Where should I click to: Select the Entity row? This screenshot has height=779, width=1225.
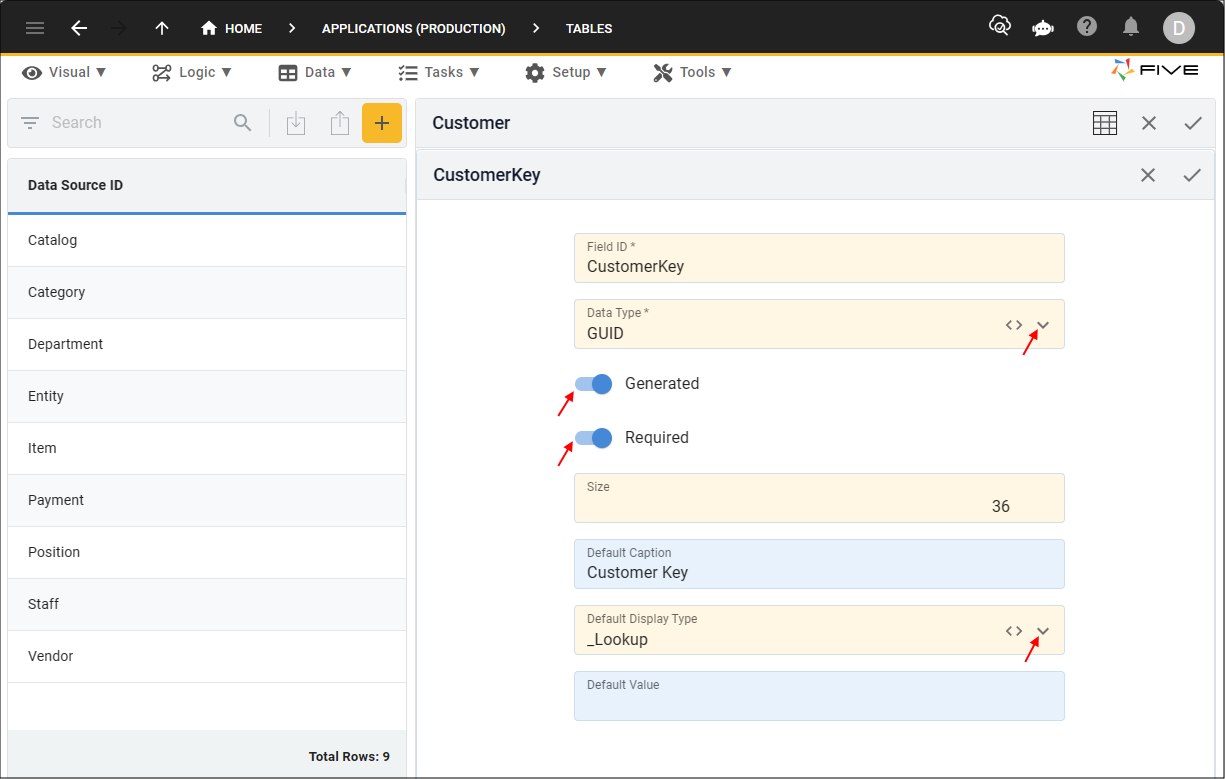[207, 396]
